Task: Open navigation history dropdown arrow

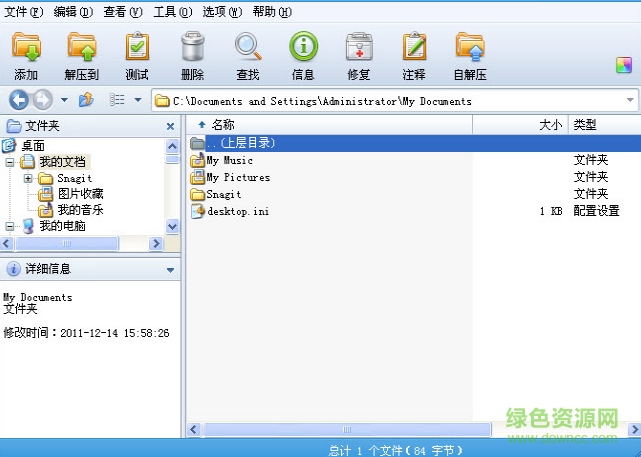Action: tap(64, 100)
